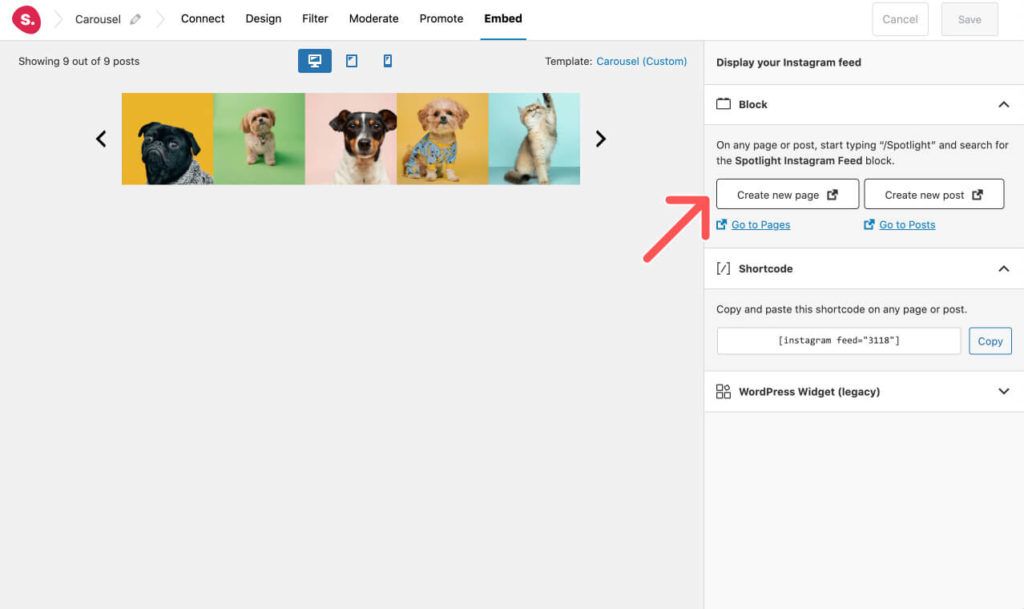Viewport: 1024px width, 609px height.
Task: Select the desktop preview icon
Action: [x=314, y=60]
